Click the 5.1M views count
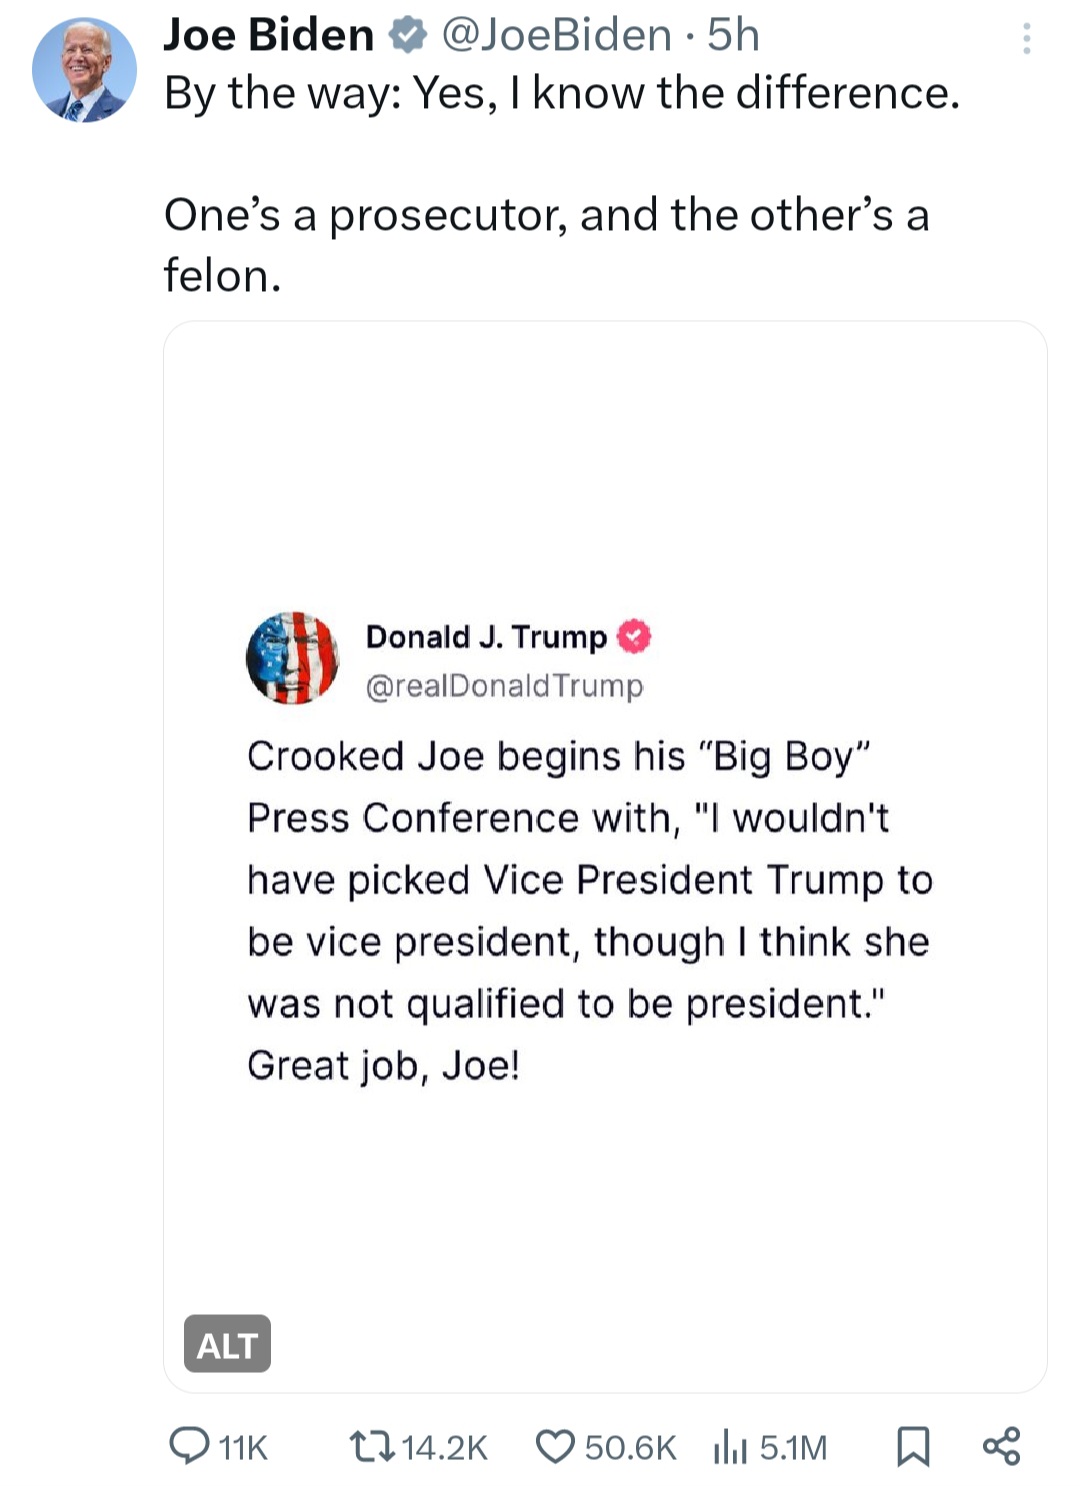The height and width of the screenshot is (1486, 1080). pyautogui.click(x=793, y=1447)
